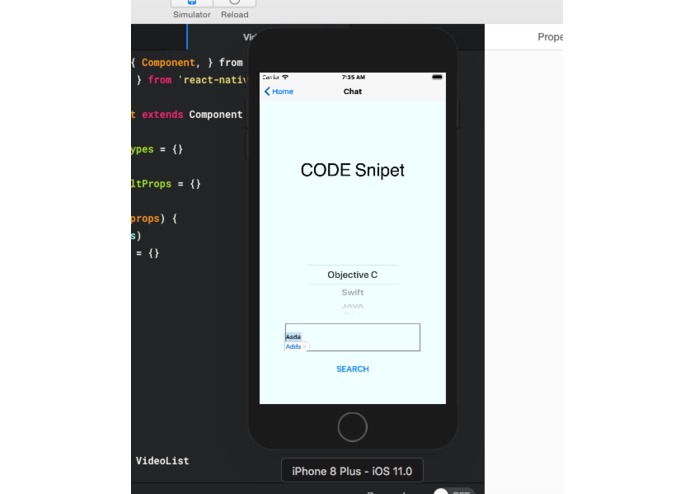This screenshot has width=695, height=494.
Task: Click the battery icon in the phone status bar
Action: click(437, 77)
